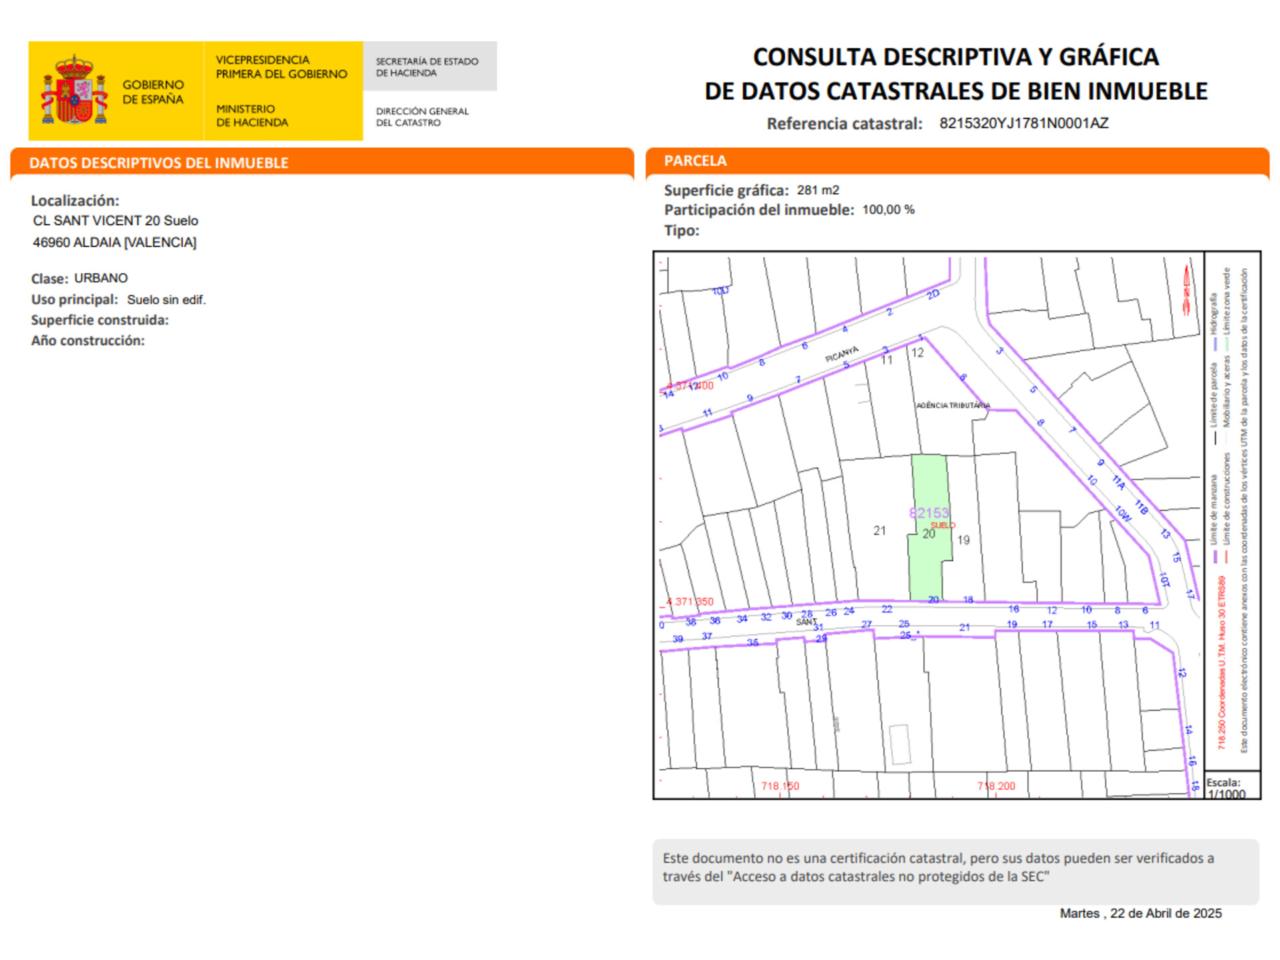Image resolution: width=1280 pixels, height=960 pixels.
Task: Click VICEPRESIDENCIA PRIMERA DEL GOBIERNO text
Action: [281, 67]
